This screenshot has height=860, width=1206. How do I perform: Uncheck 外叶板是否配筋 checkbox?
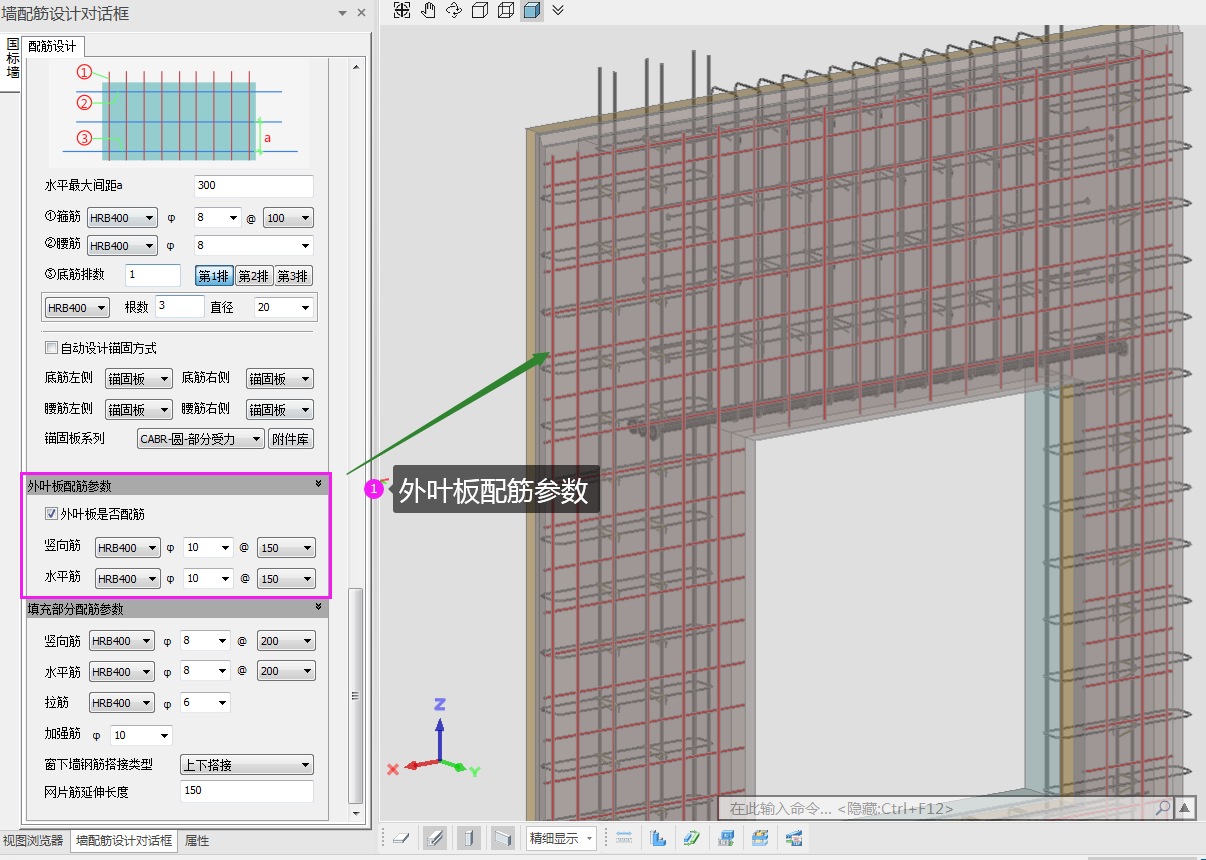52,514
